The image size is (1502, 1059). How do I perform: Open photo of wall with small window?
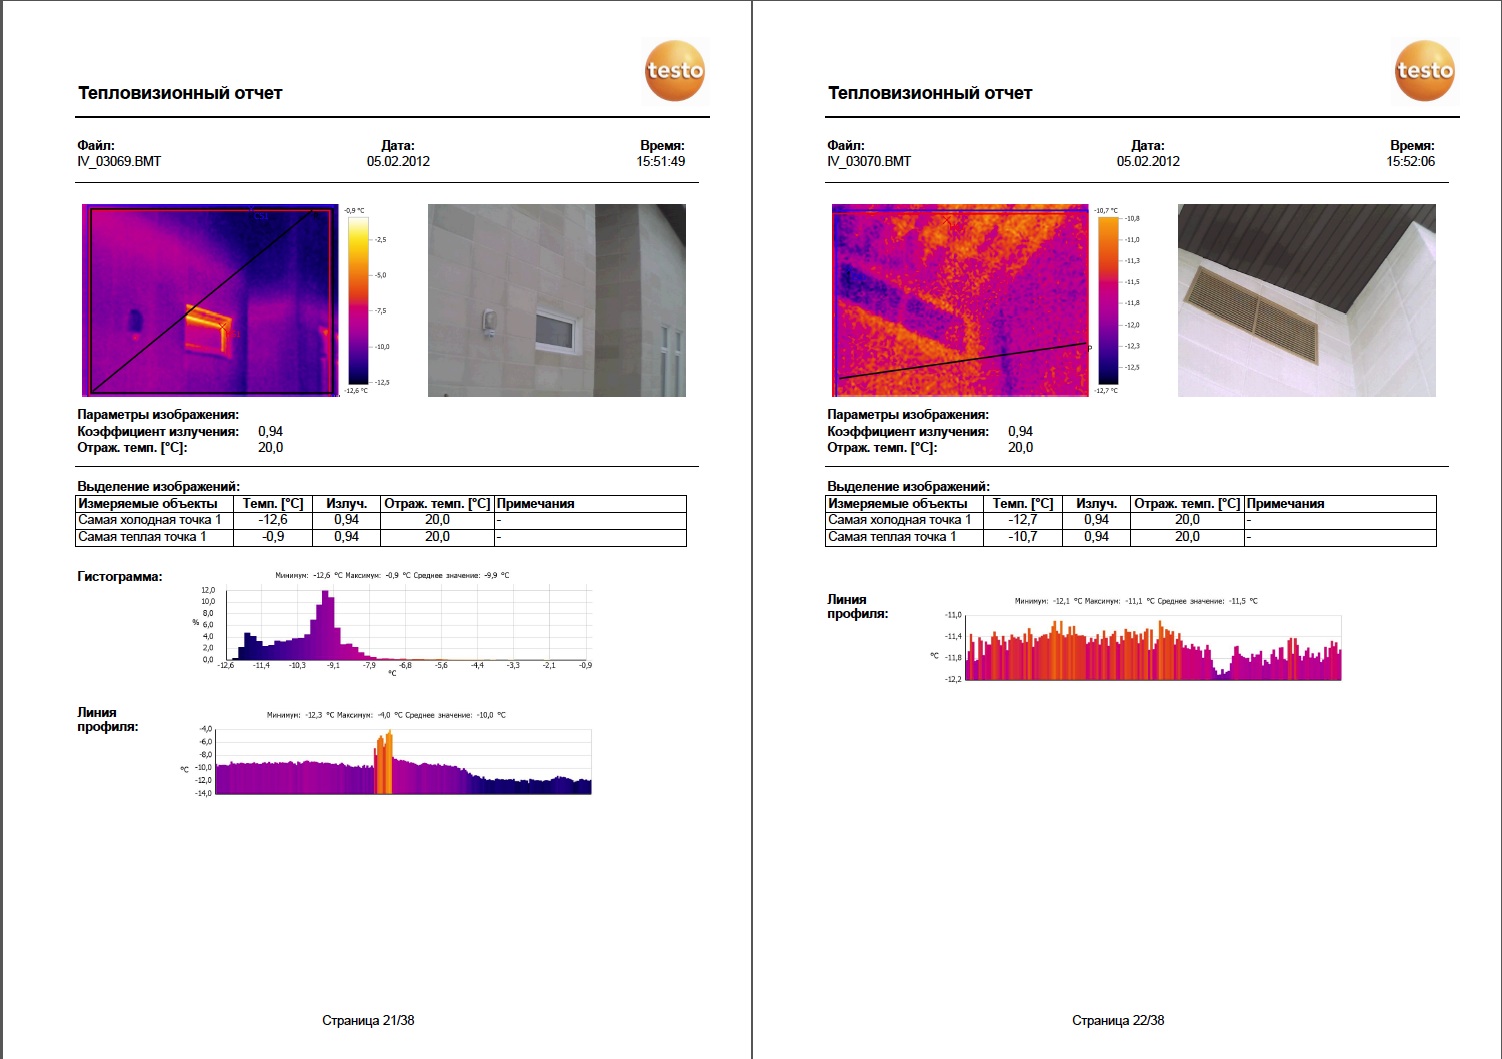click(557, 301)
